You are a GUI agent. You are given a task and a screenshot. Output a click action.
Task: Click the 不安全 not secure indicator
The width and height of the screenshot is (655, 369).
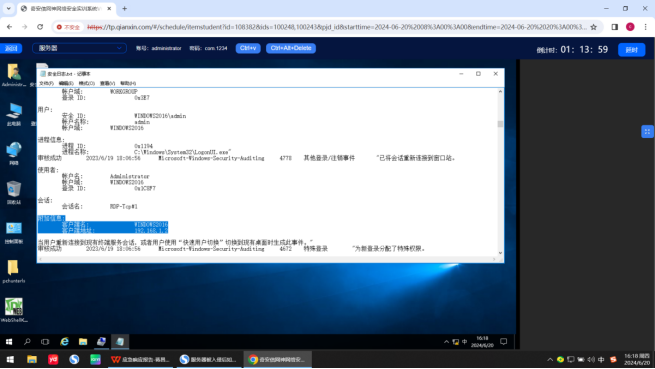[68, 27]
